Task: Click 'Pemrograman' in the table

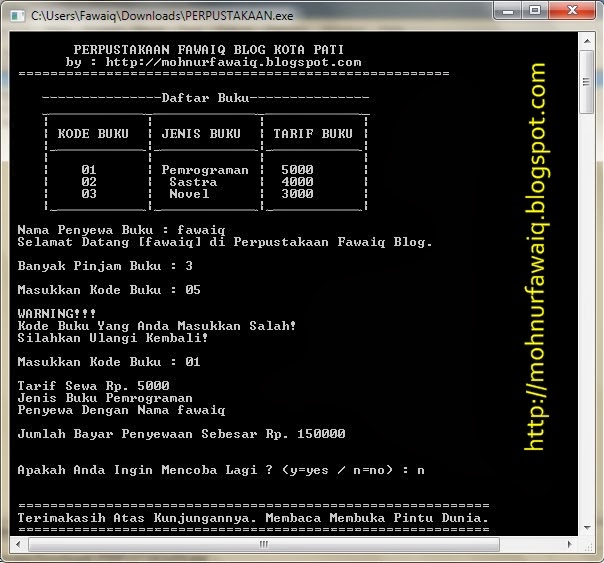Action: click(205, 170)
